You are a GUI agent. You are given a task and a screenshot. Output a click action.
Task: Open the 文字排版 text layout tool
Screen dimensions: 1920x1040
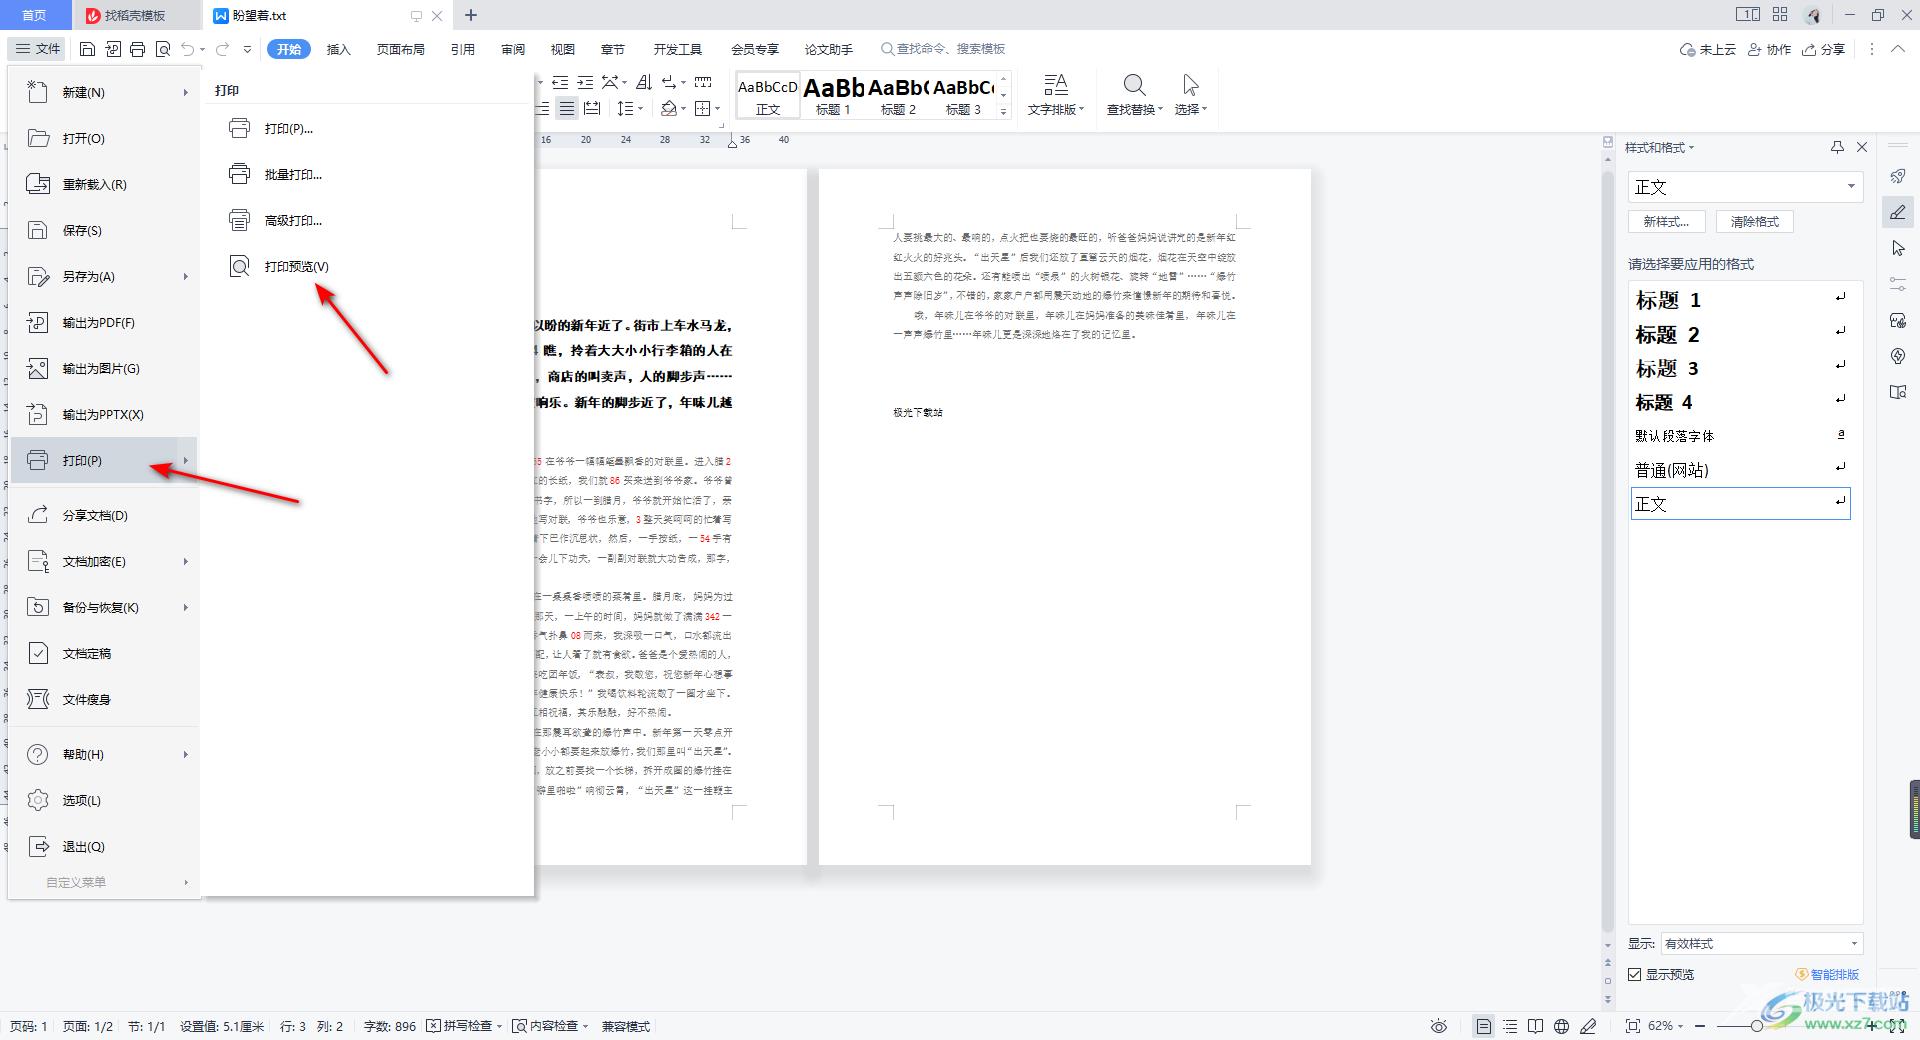click(x=1056, y=95)
